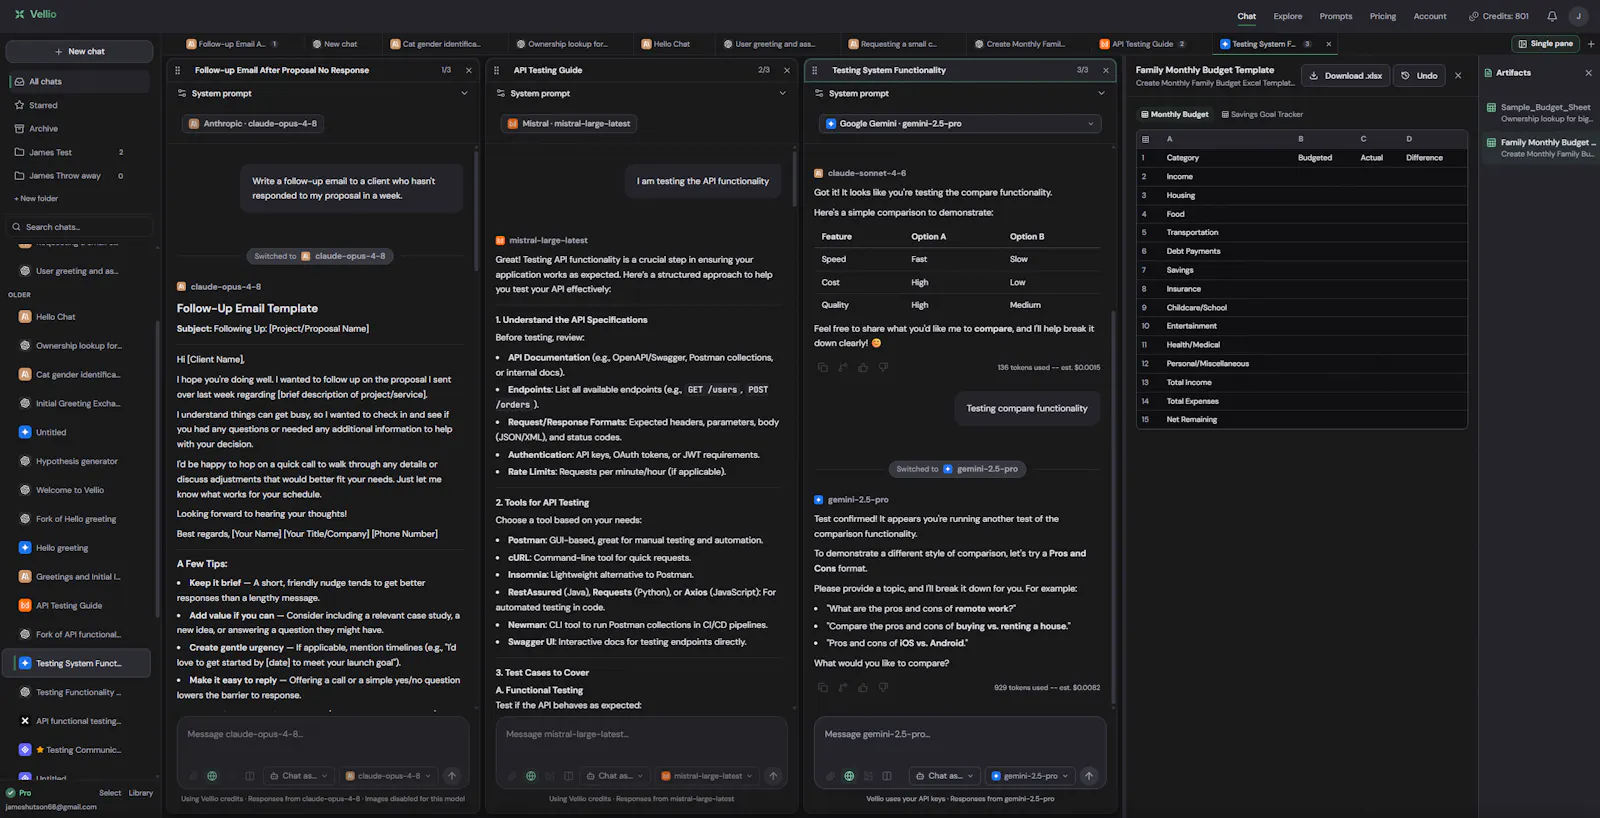Attach file in the mistral-large-latest input
This screenshot has height=818, width=1600.
512,776
